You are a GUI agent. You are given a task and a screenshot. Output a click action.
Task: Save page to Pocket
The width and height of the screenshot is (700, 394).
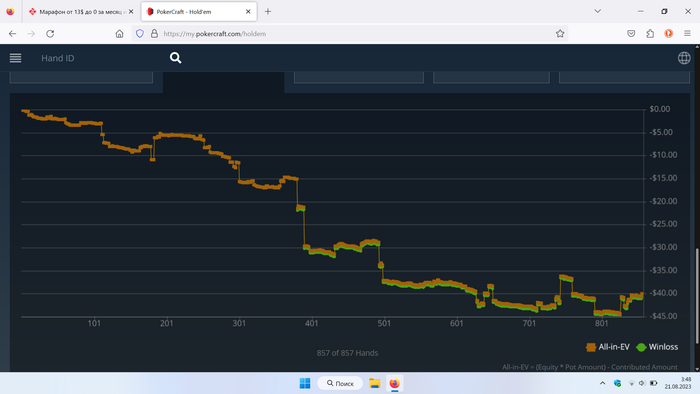pos(631,33)
